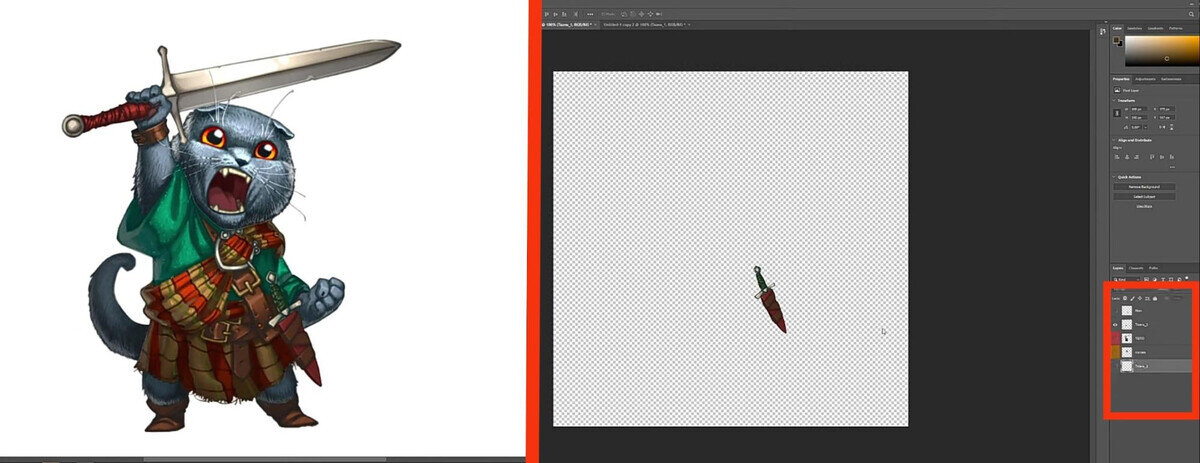
Task: Click the first align icon in Align and Distribute
Action: coord(1117,156)
